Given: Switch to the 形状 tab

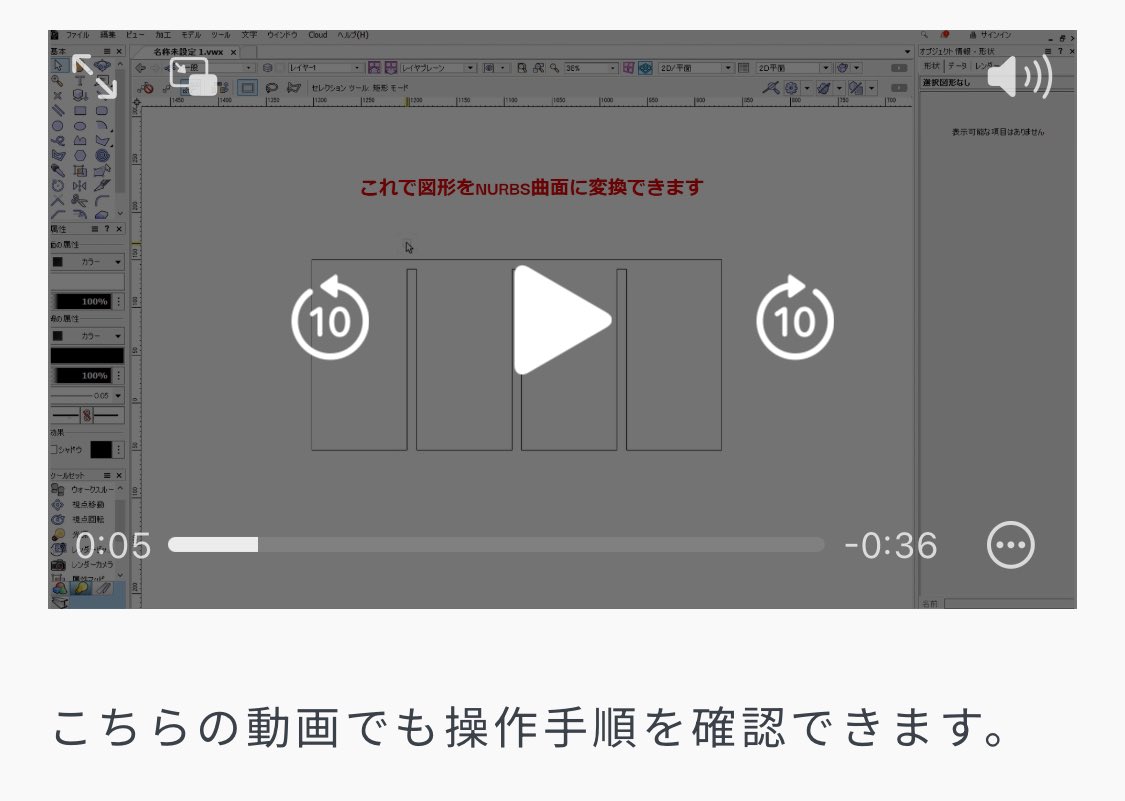Looking at the screenshot, I should pos(931,66).
